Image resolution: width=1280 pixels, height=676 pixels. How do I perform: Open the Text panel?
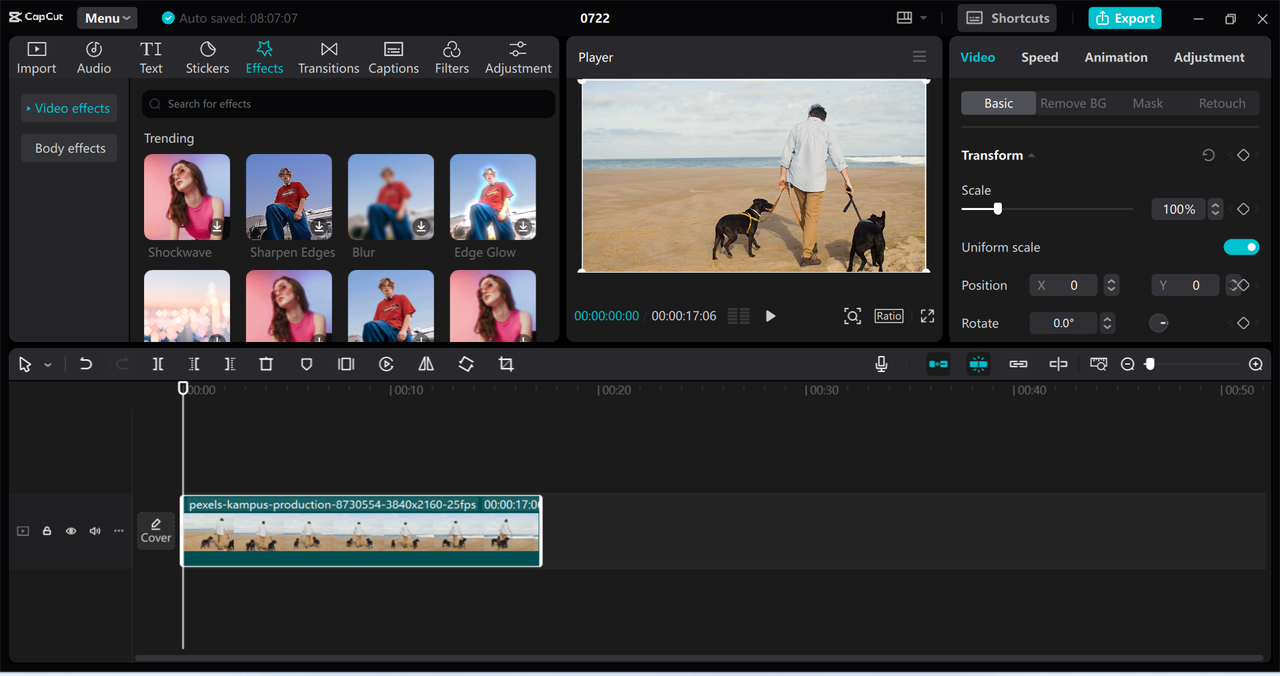(x=151, y=58)
